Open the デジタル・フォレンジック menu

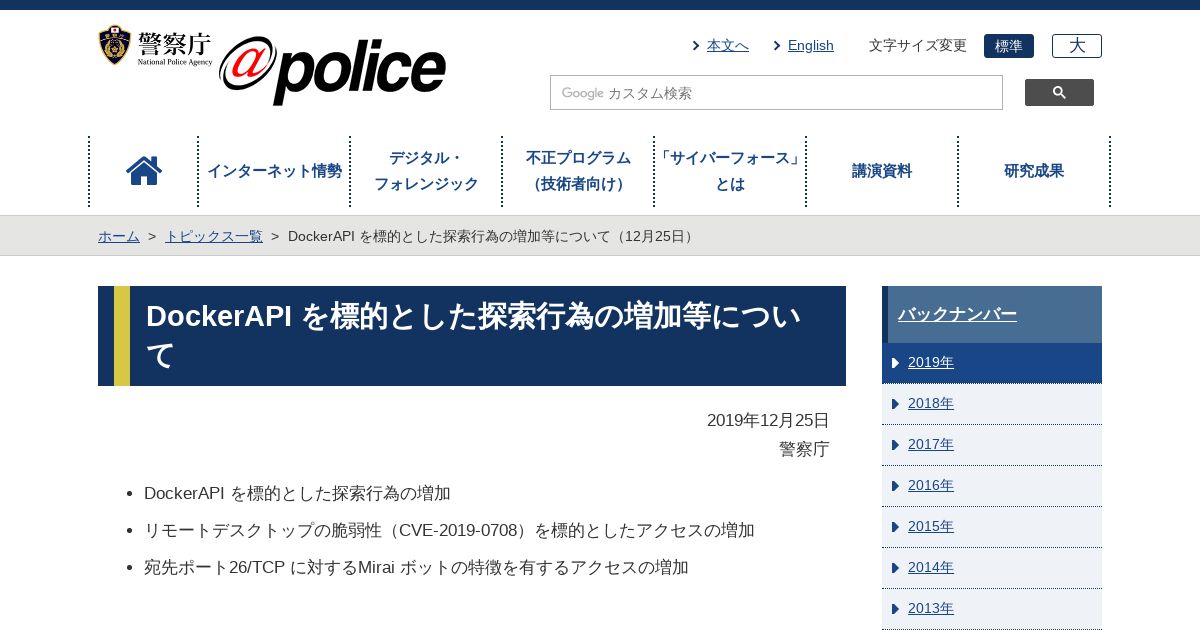[426, 171]
